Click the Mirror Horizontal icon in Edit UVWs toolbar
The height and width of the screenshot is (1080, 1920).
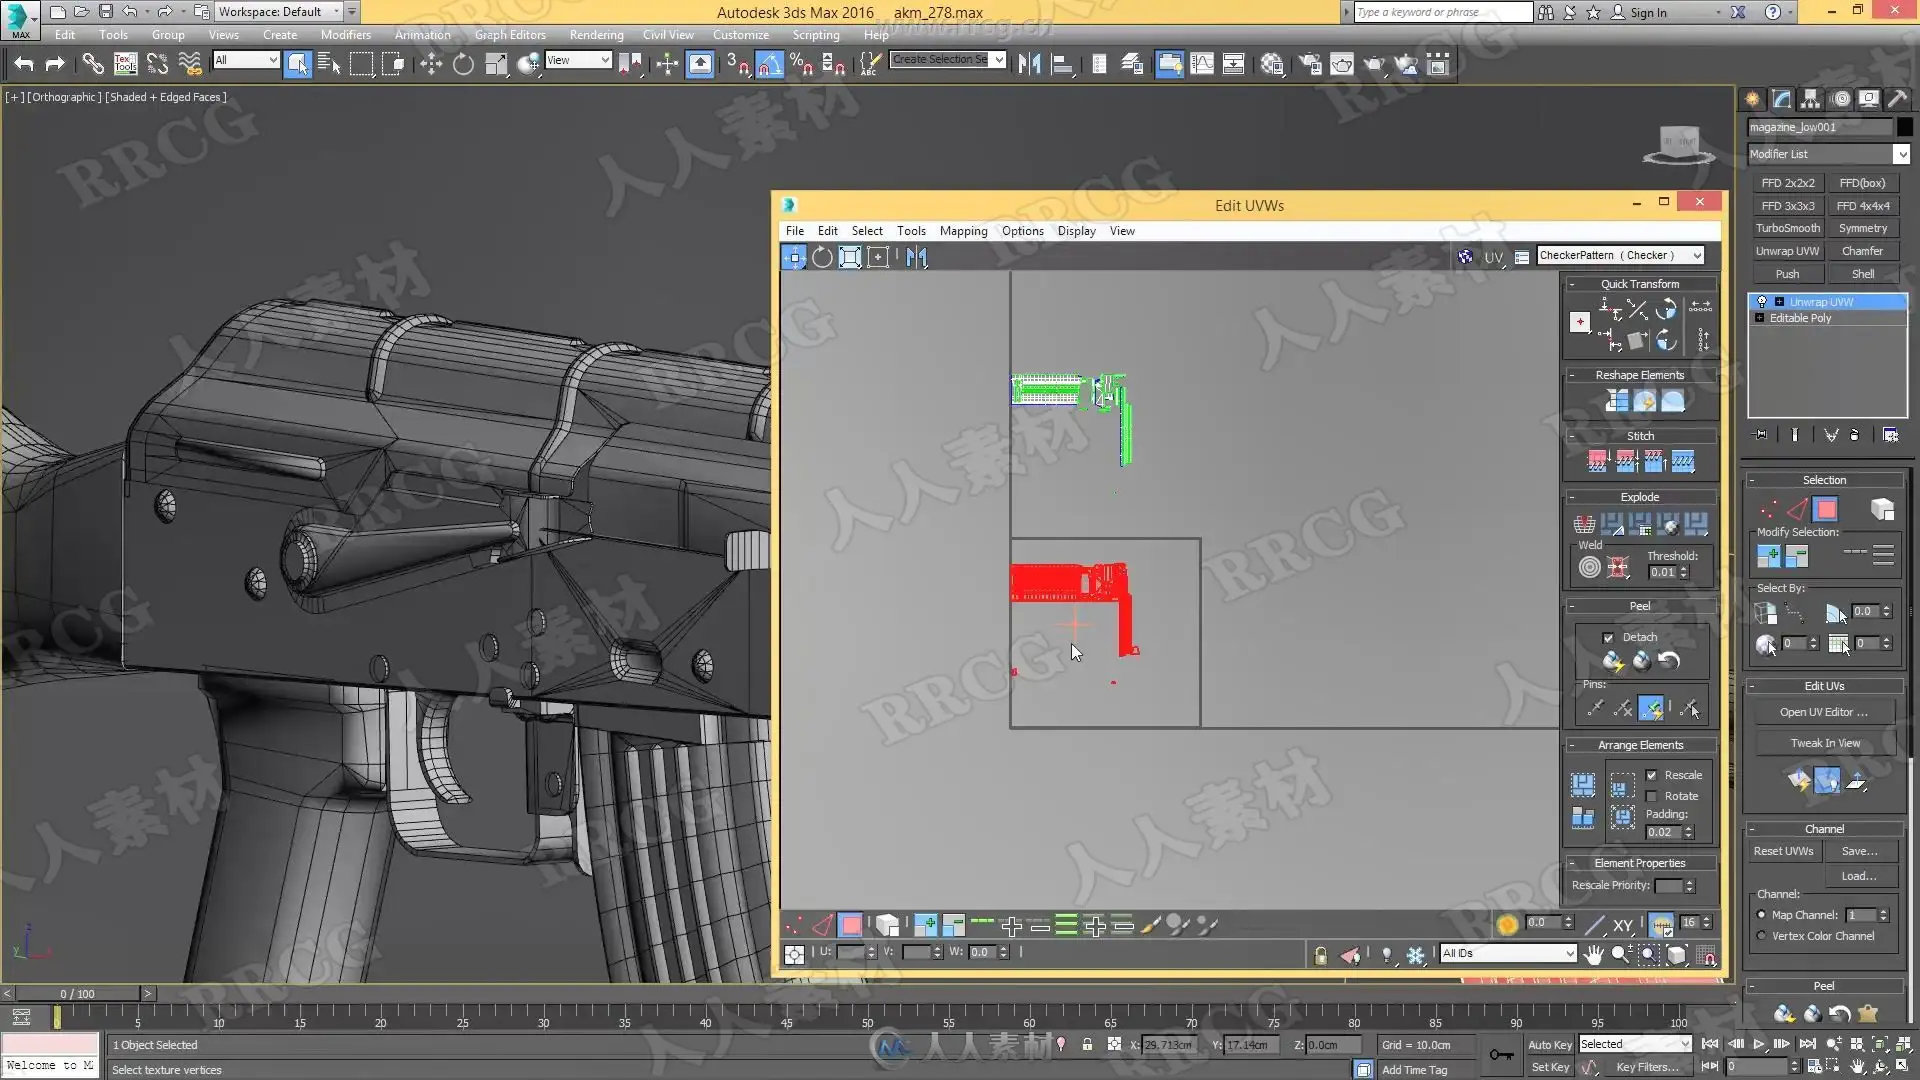tap(916, 258)
